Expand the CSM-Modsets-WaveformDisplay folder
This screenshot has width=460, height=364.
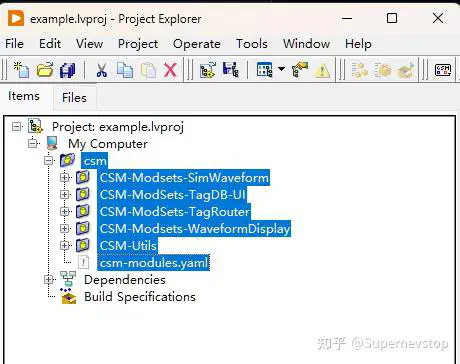click(x=65, y=229)
